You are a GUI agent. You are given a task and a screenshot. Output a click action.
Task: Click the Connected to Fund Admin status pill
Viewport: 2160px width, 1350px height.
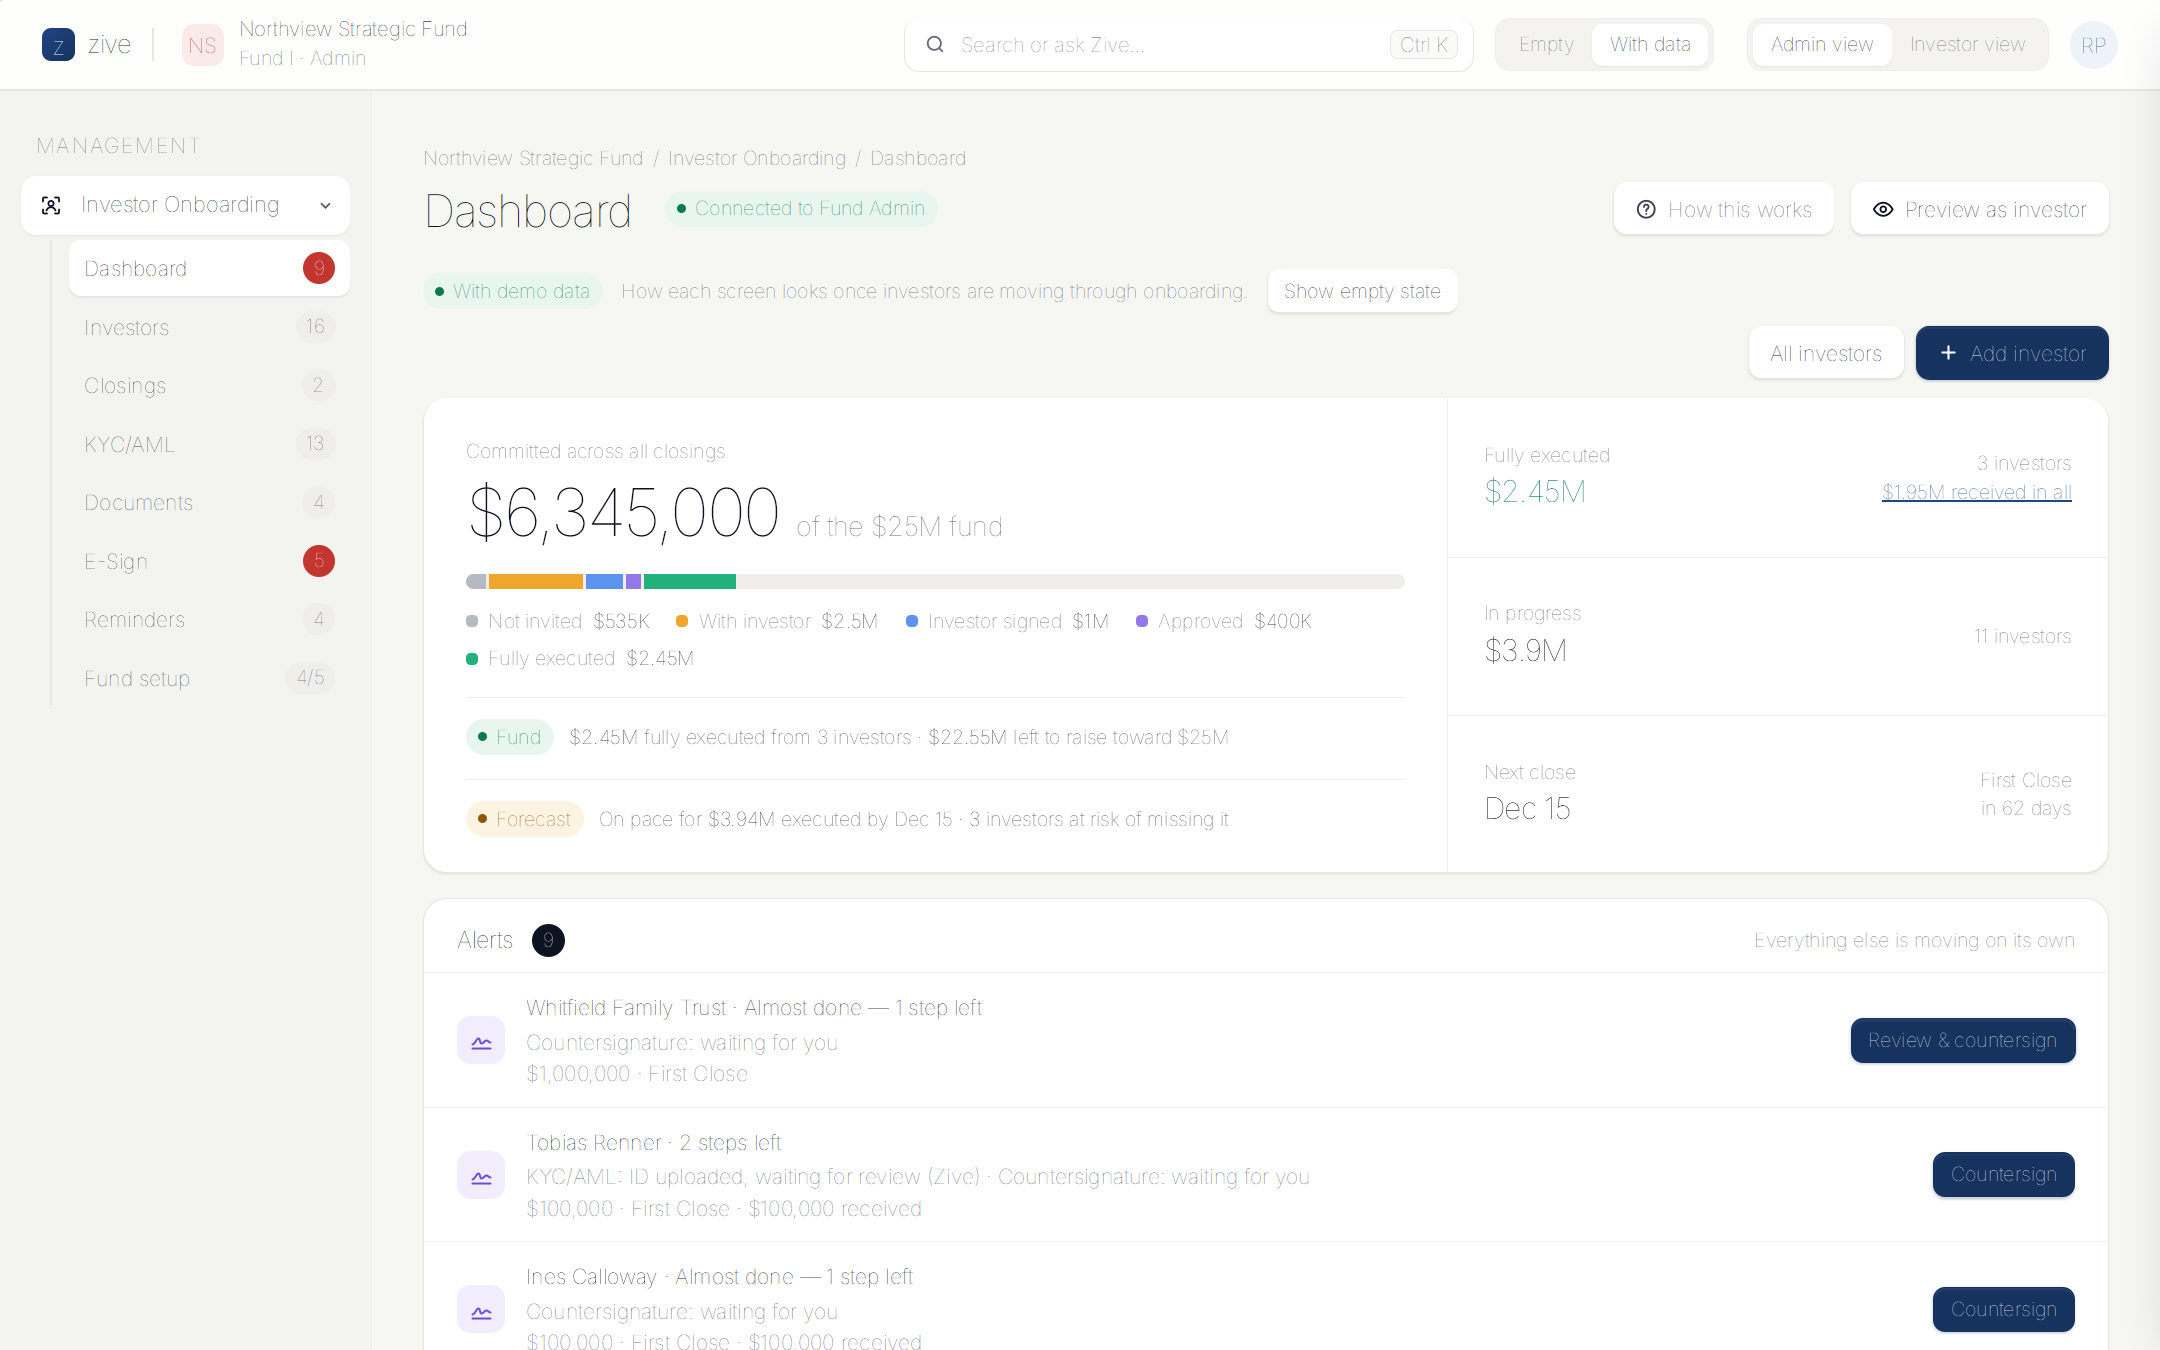(x=801, y=208)
